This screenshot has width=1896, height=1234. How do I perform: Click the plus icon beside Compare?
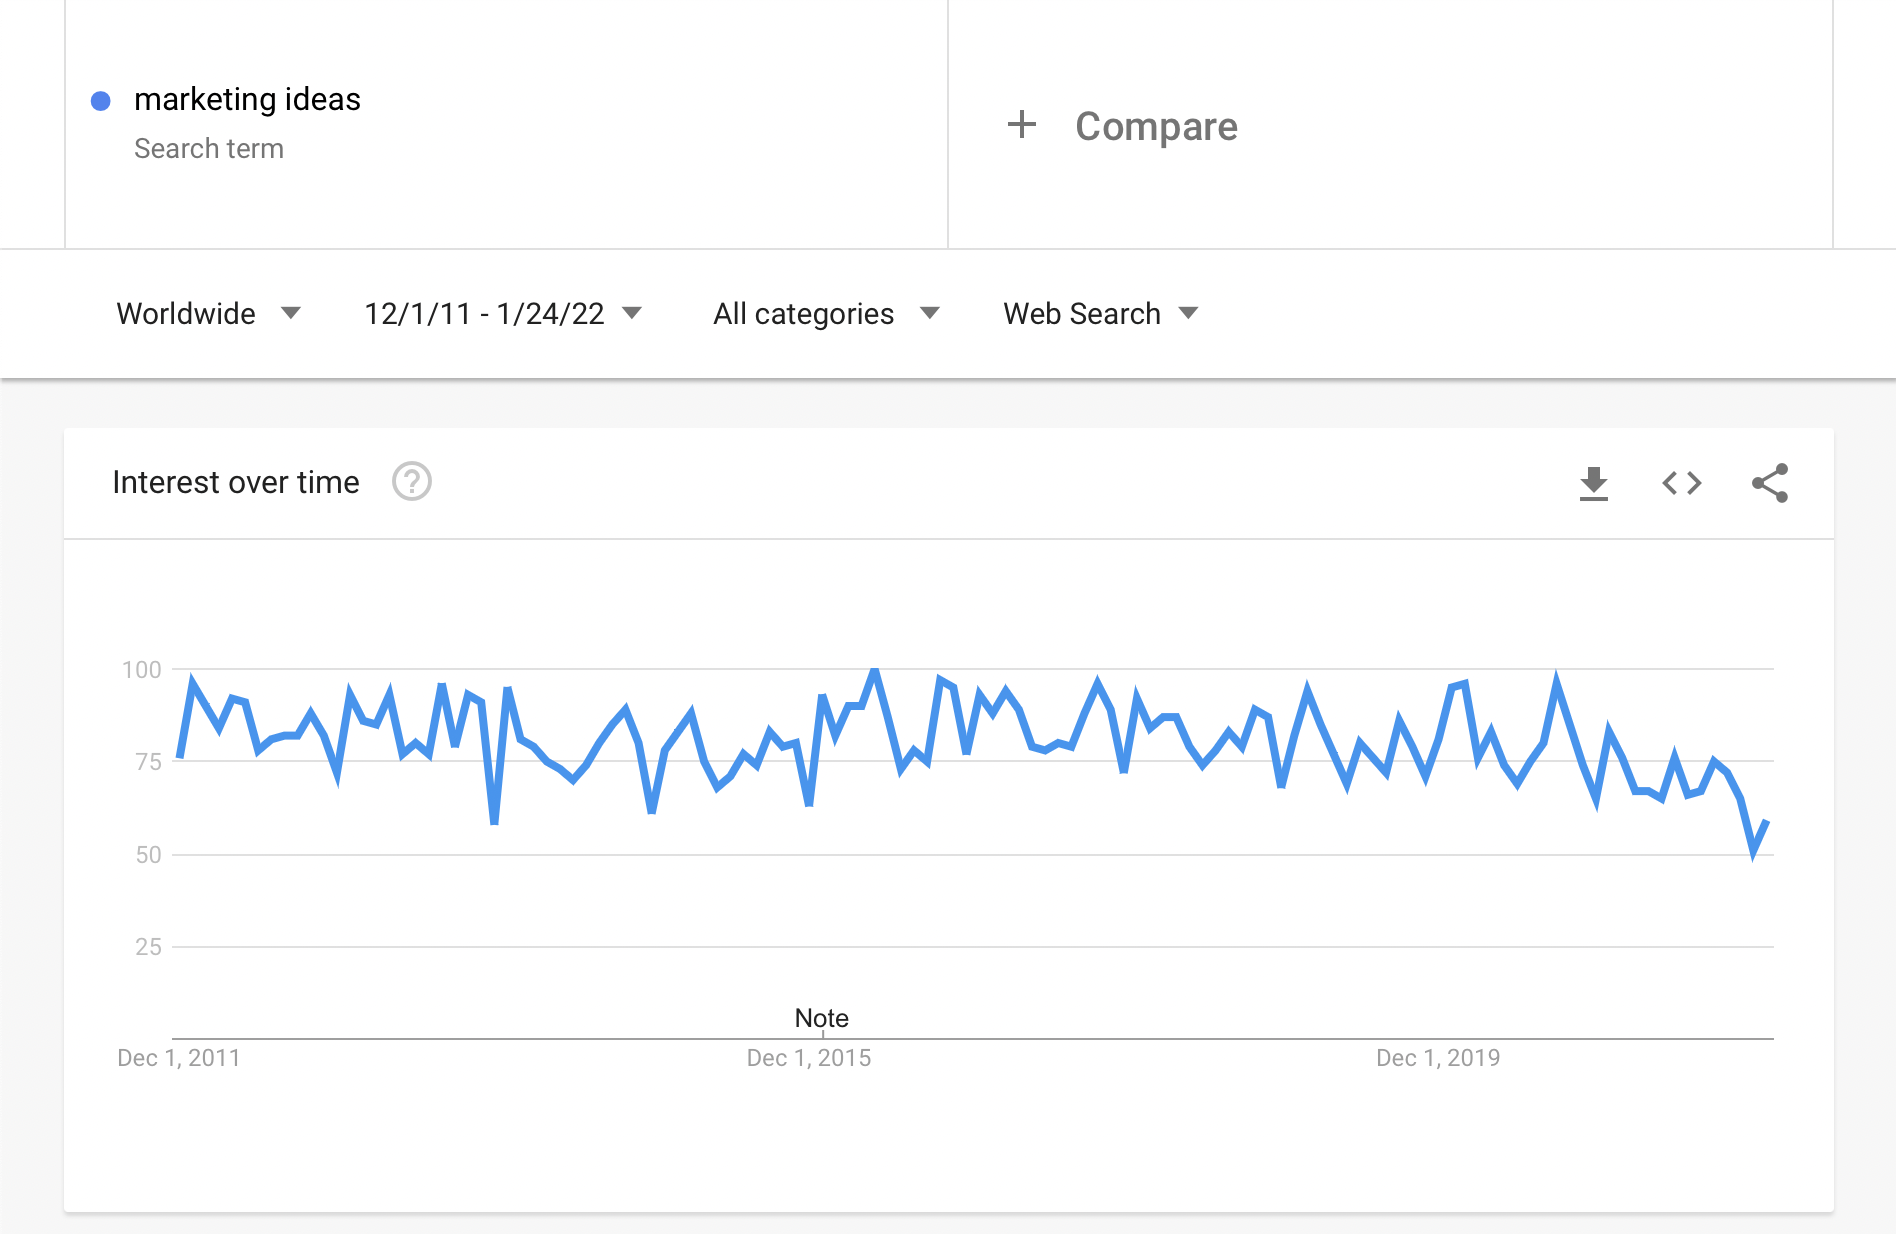pyautogui.click(x=1022, y=125)
